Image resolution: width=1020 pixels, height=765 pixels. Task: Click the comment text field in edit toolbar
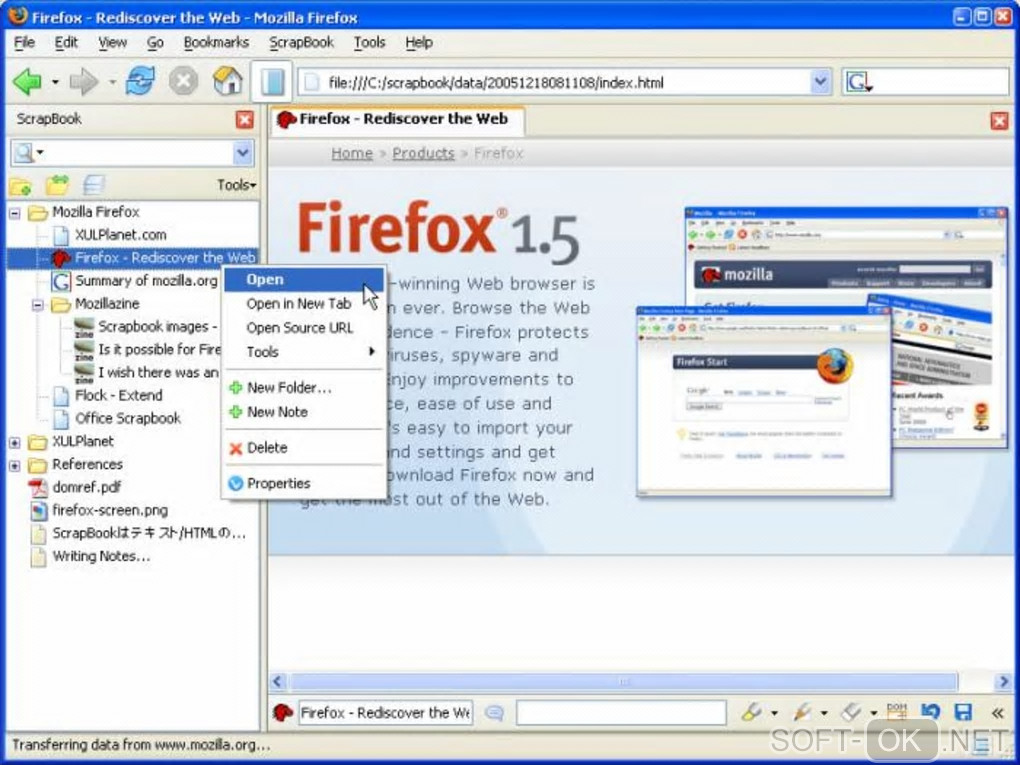[x=621, y=713]
